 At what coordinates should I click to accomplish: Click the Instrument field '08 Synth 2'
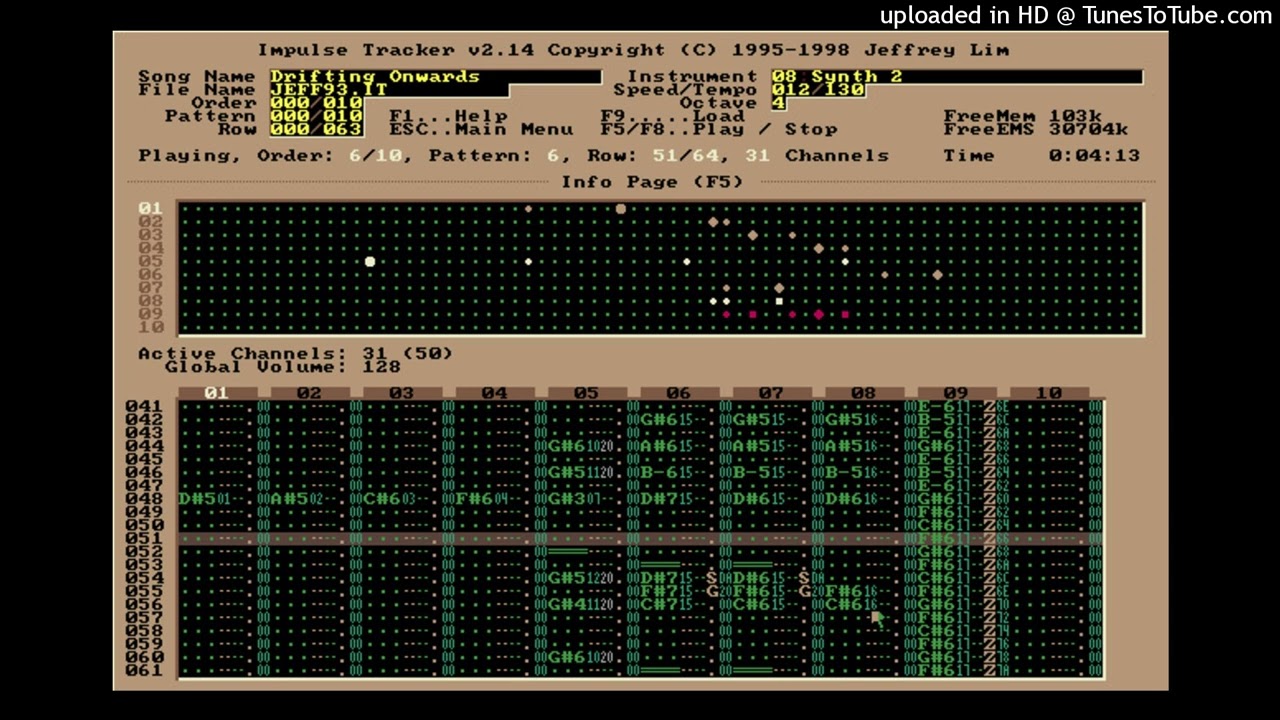click(956, 77)
